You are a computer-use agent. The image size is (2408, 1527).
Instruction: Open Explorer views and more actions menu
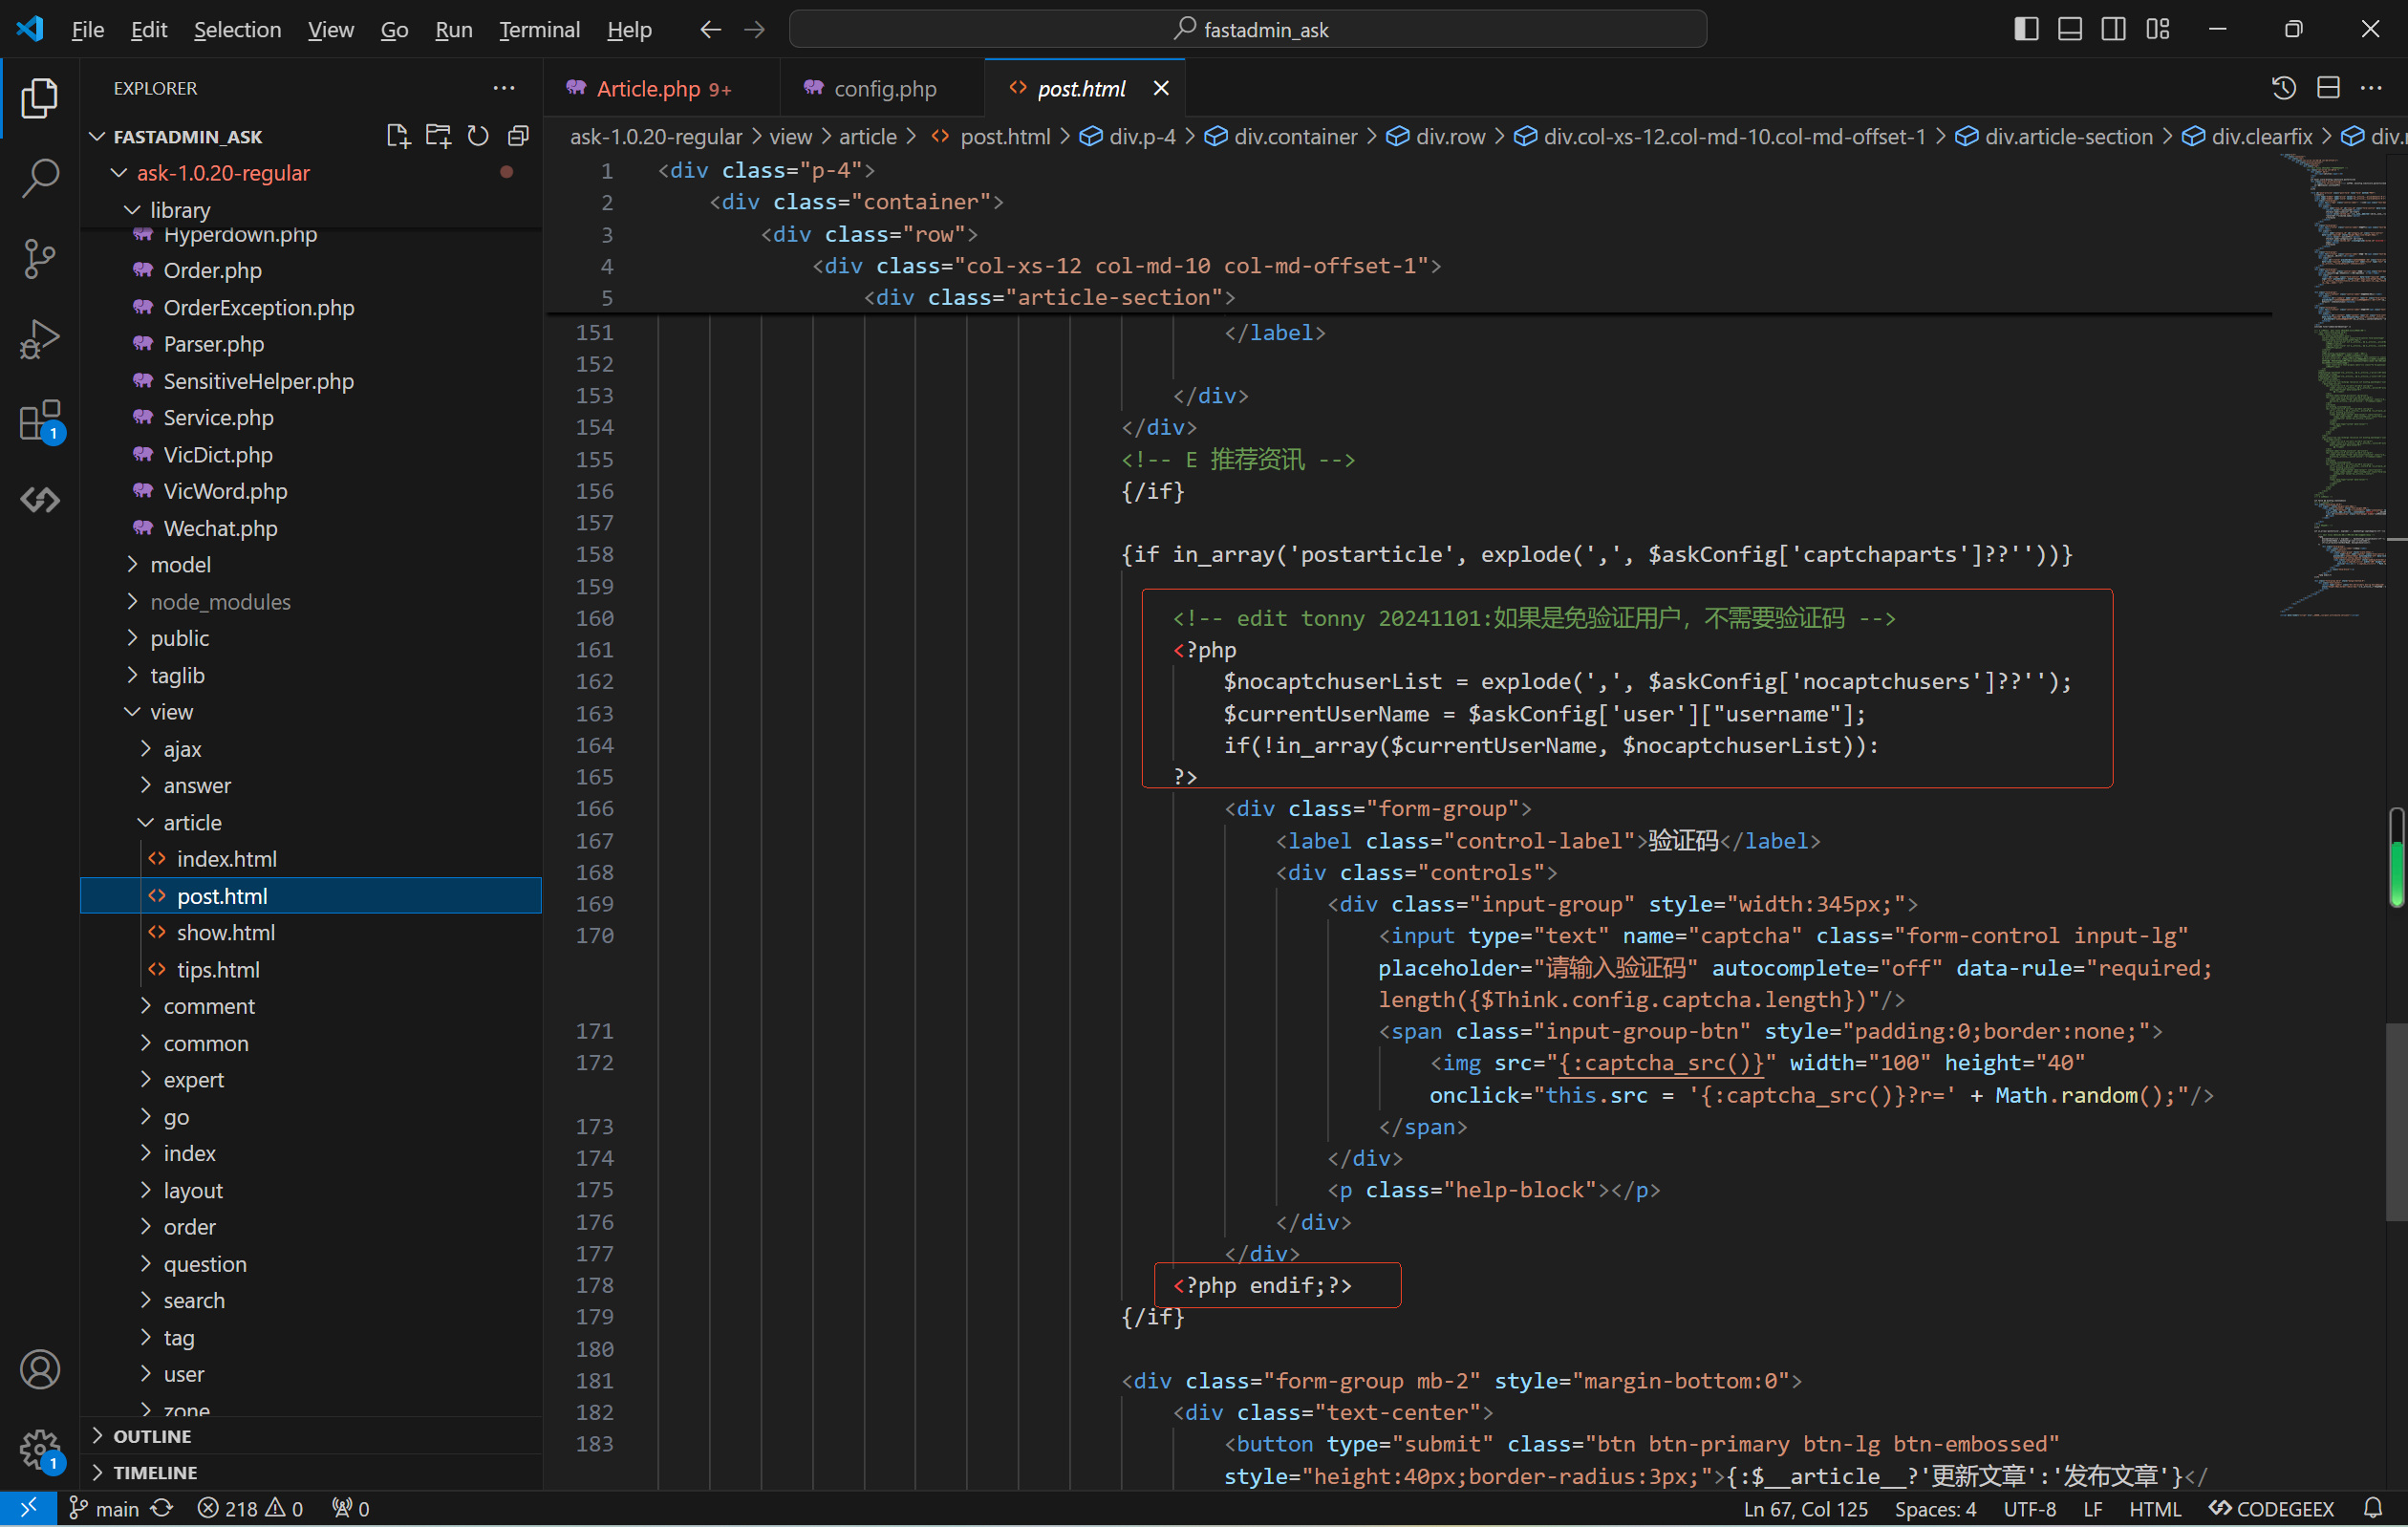(x=504, y=88)
